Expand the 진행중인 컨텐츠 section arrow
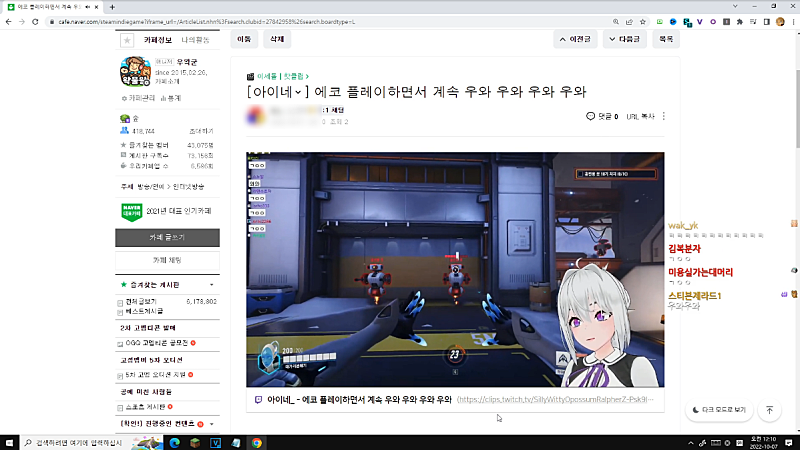 (212, 424)
